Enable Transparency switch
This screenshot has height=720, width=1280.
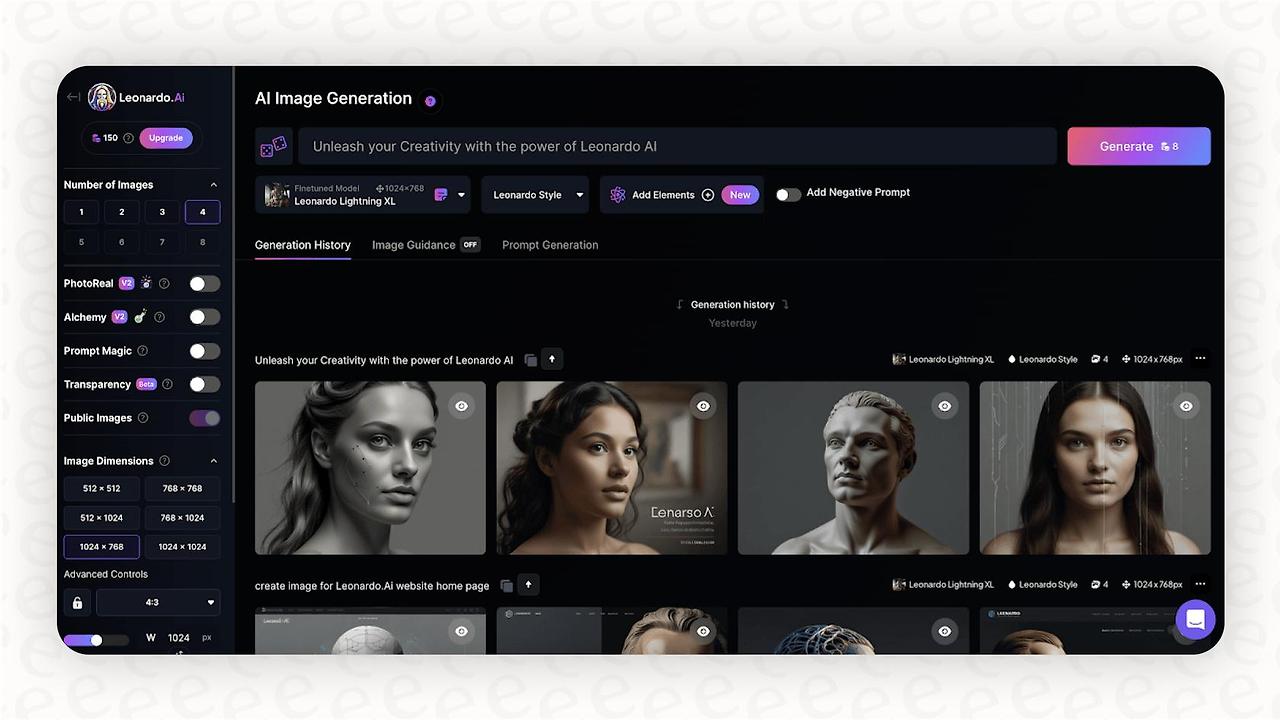coord(204,384)
